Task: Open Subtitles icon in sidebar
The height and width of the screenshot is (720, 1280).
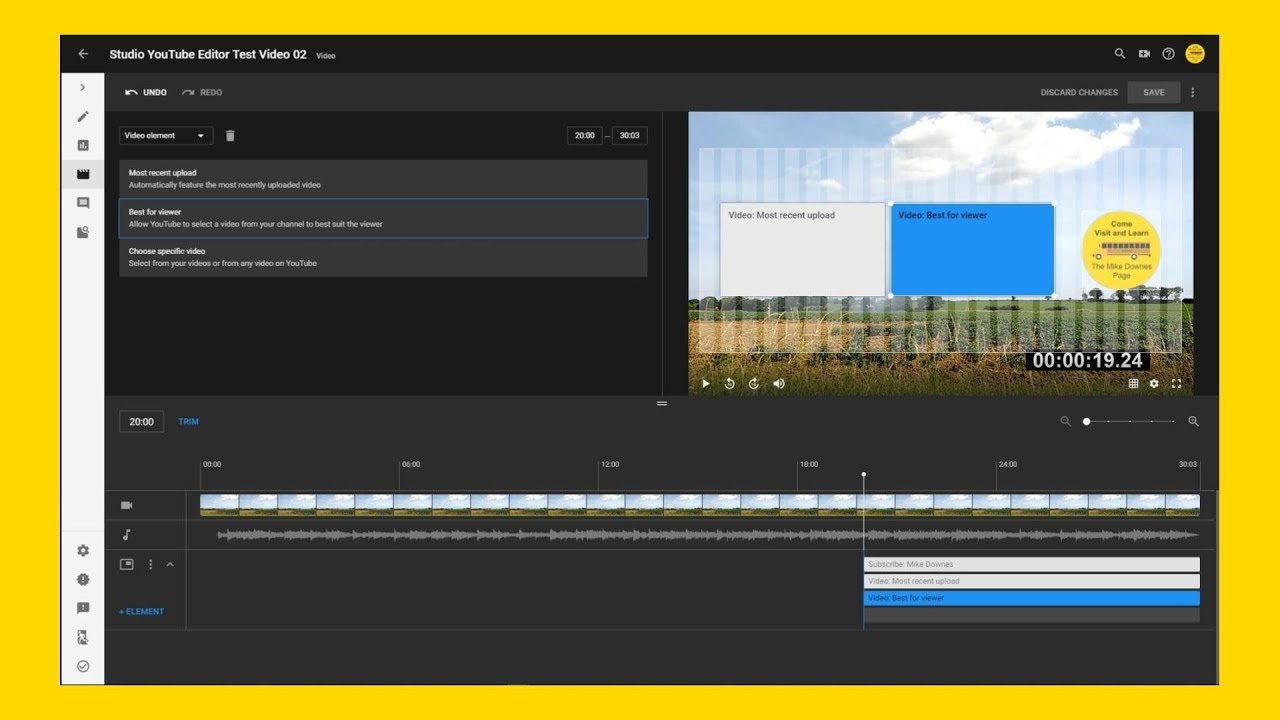Action: 83,232
